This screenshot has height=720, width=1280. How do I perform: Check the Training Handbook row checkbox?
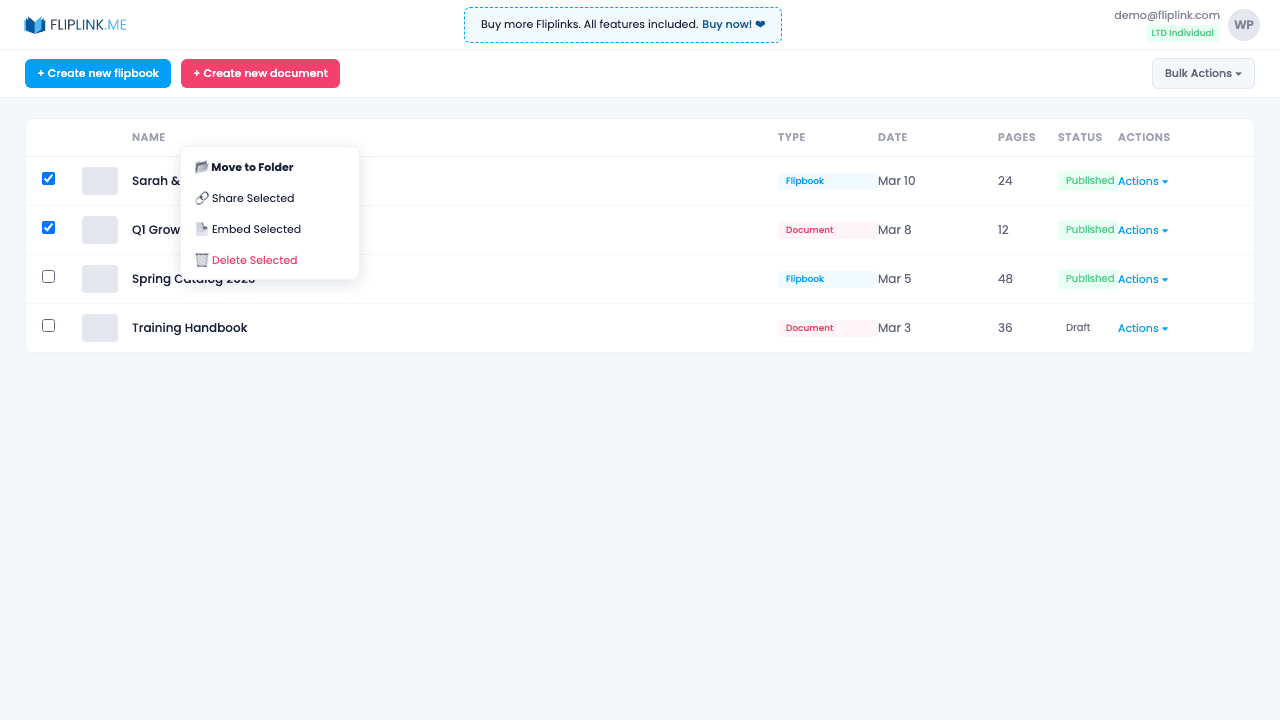pyautogui.click(x=48, y=325)
